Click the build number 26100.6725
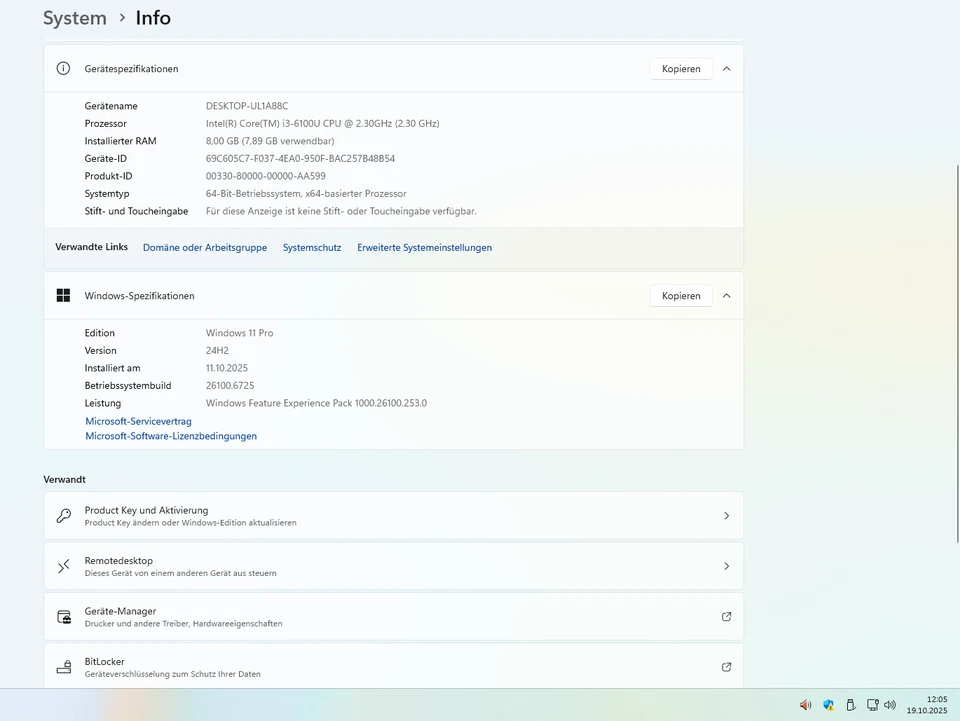Screen dimensions: 960x721 230,386
